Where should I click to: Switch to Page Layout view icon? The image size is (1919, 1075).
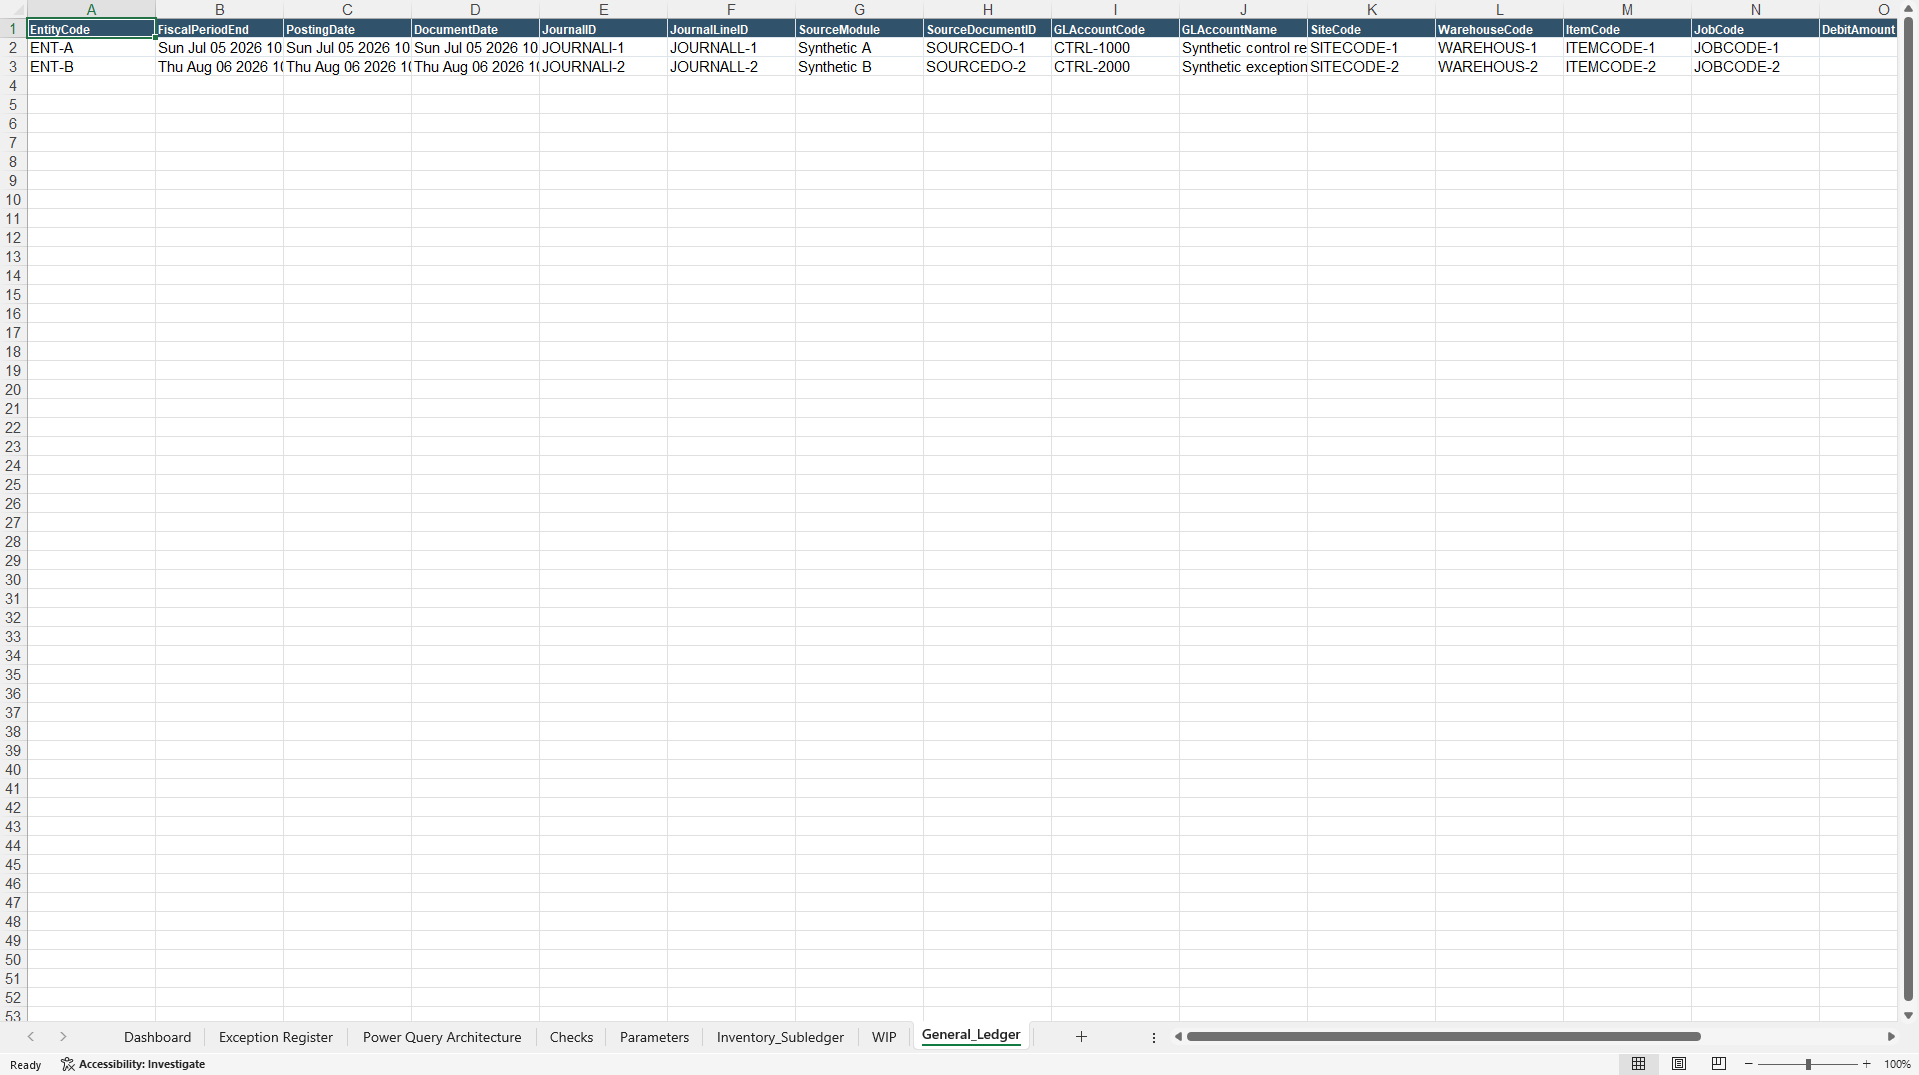[1679, 1064]
